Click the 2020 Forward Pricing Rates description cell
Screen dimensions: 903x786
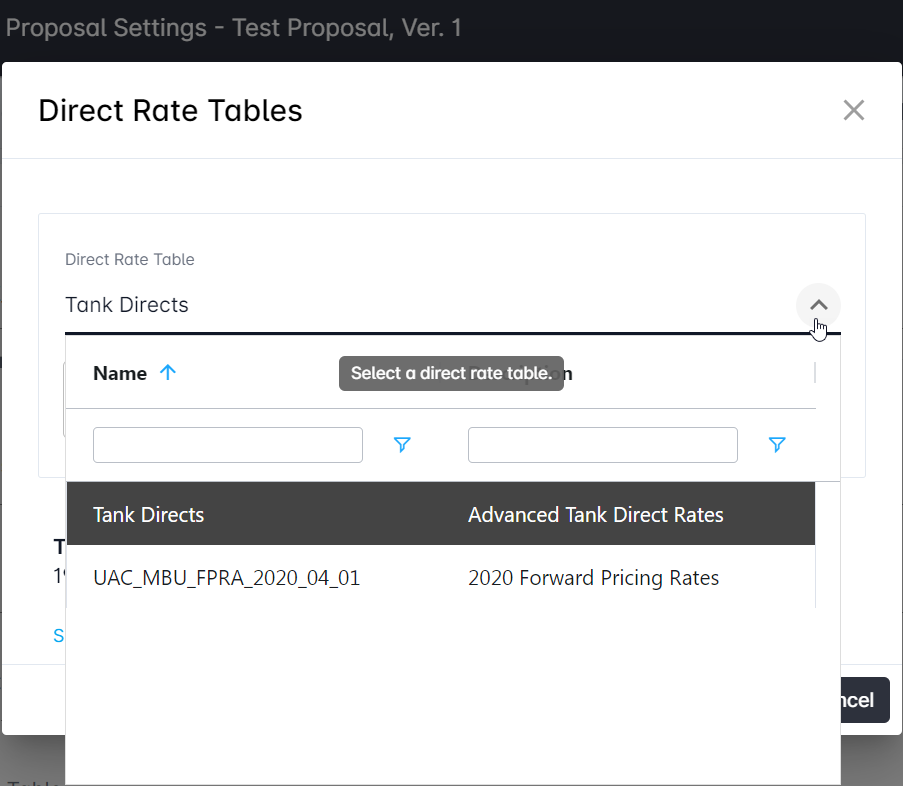pos(593,578)
